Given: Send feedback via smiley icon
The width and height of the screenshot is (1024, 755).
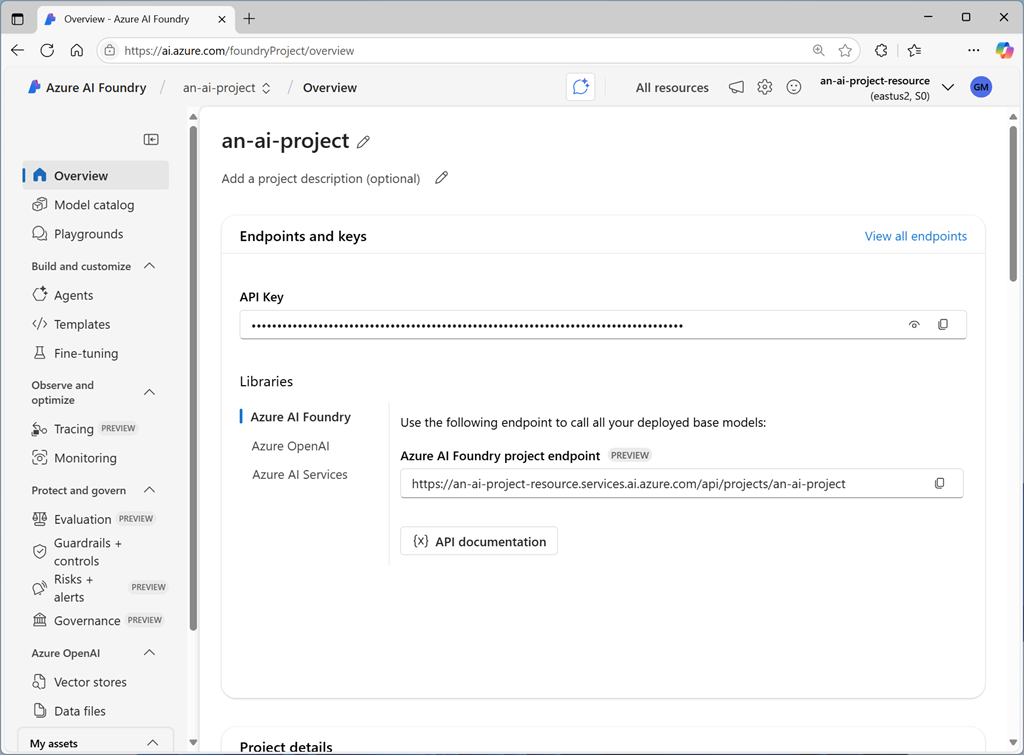Looking at the screenshot, I should point(793,87).
